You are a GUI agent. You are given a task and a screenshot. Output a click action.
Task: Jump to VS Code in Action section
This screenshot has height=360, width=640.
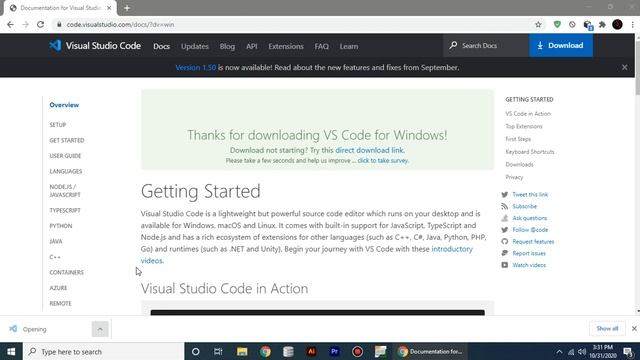tap(528, 114)
